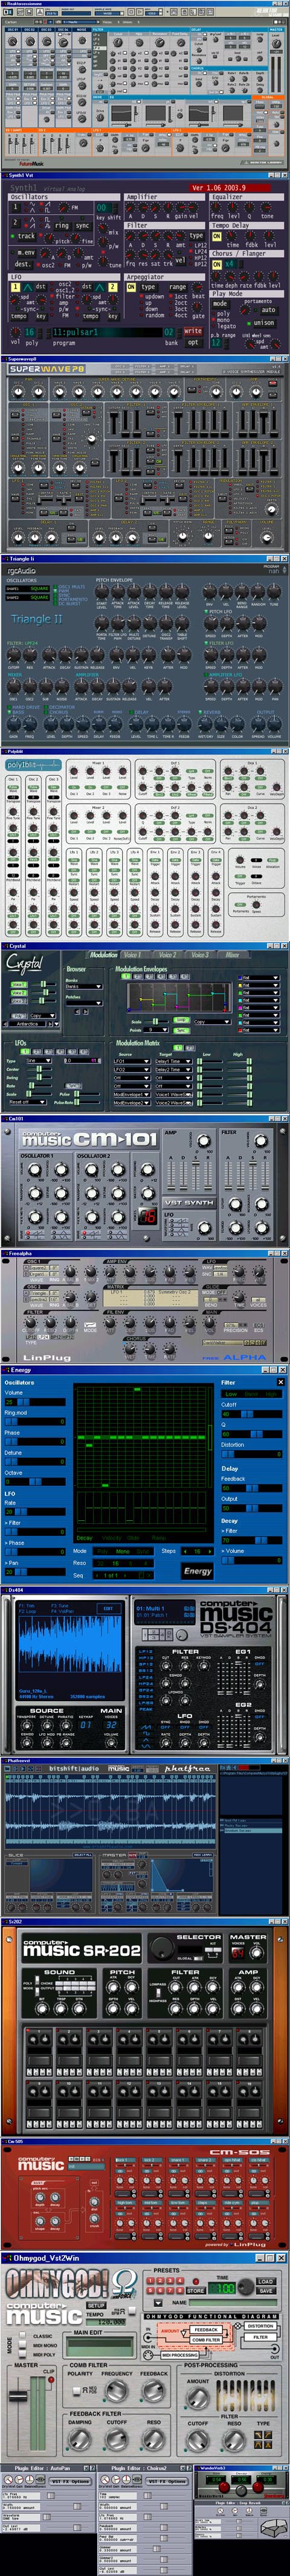Screen dimensions: 290x2576
Task: Click the opt button in Synth1
Action: 193,342
